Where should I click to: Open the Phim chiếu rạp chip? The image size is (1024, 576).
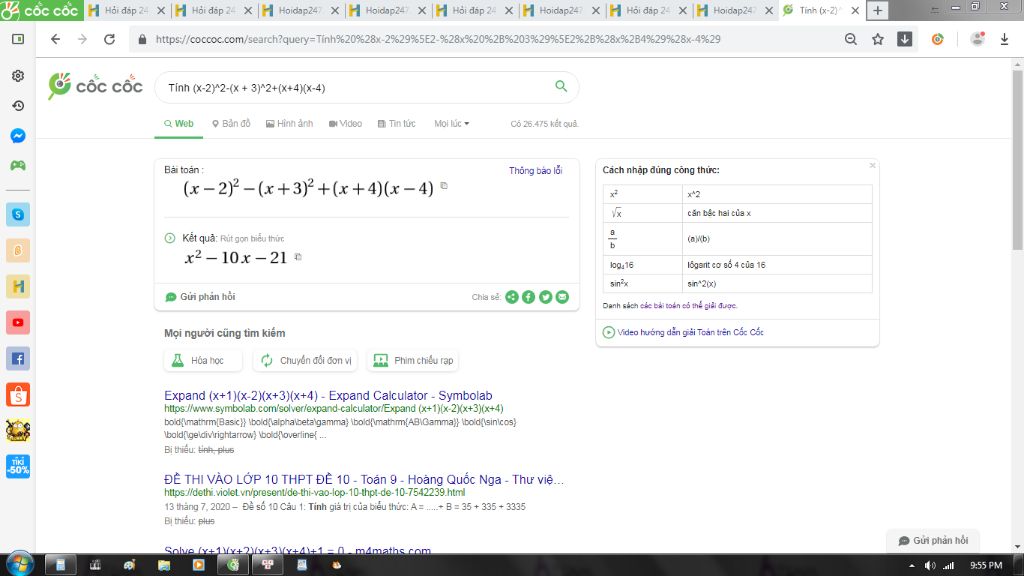coord(413,360)
